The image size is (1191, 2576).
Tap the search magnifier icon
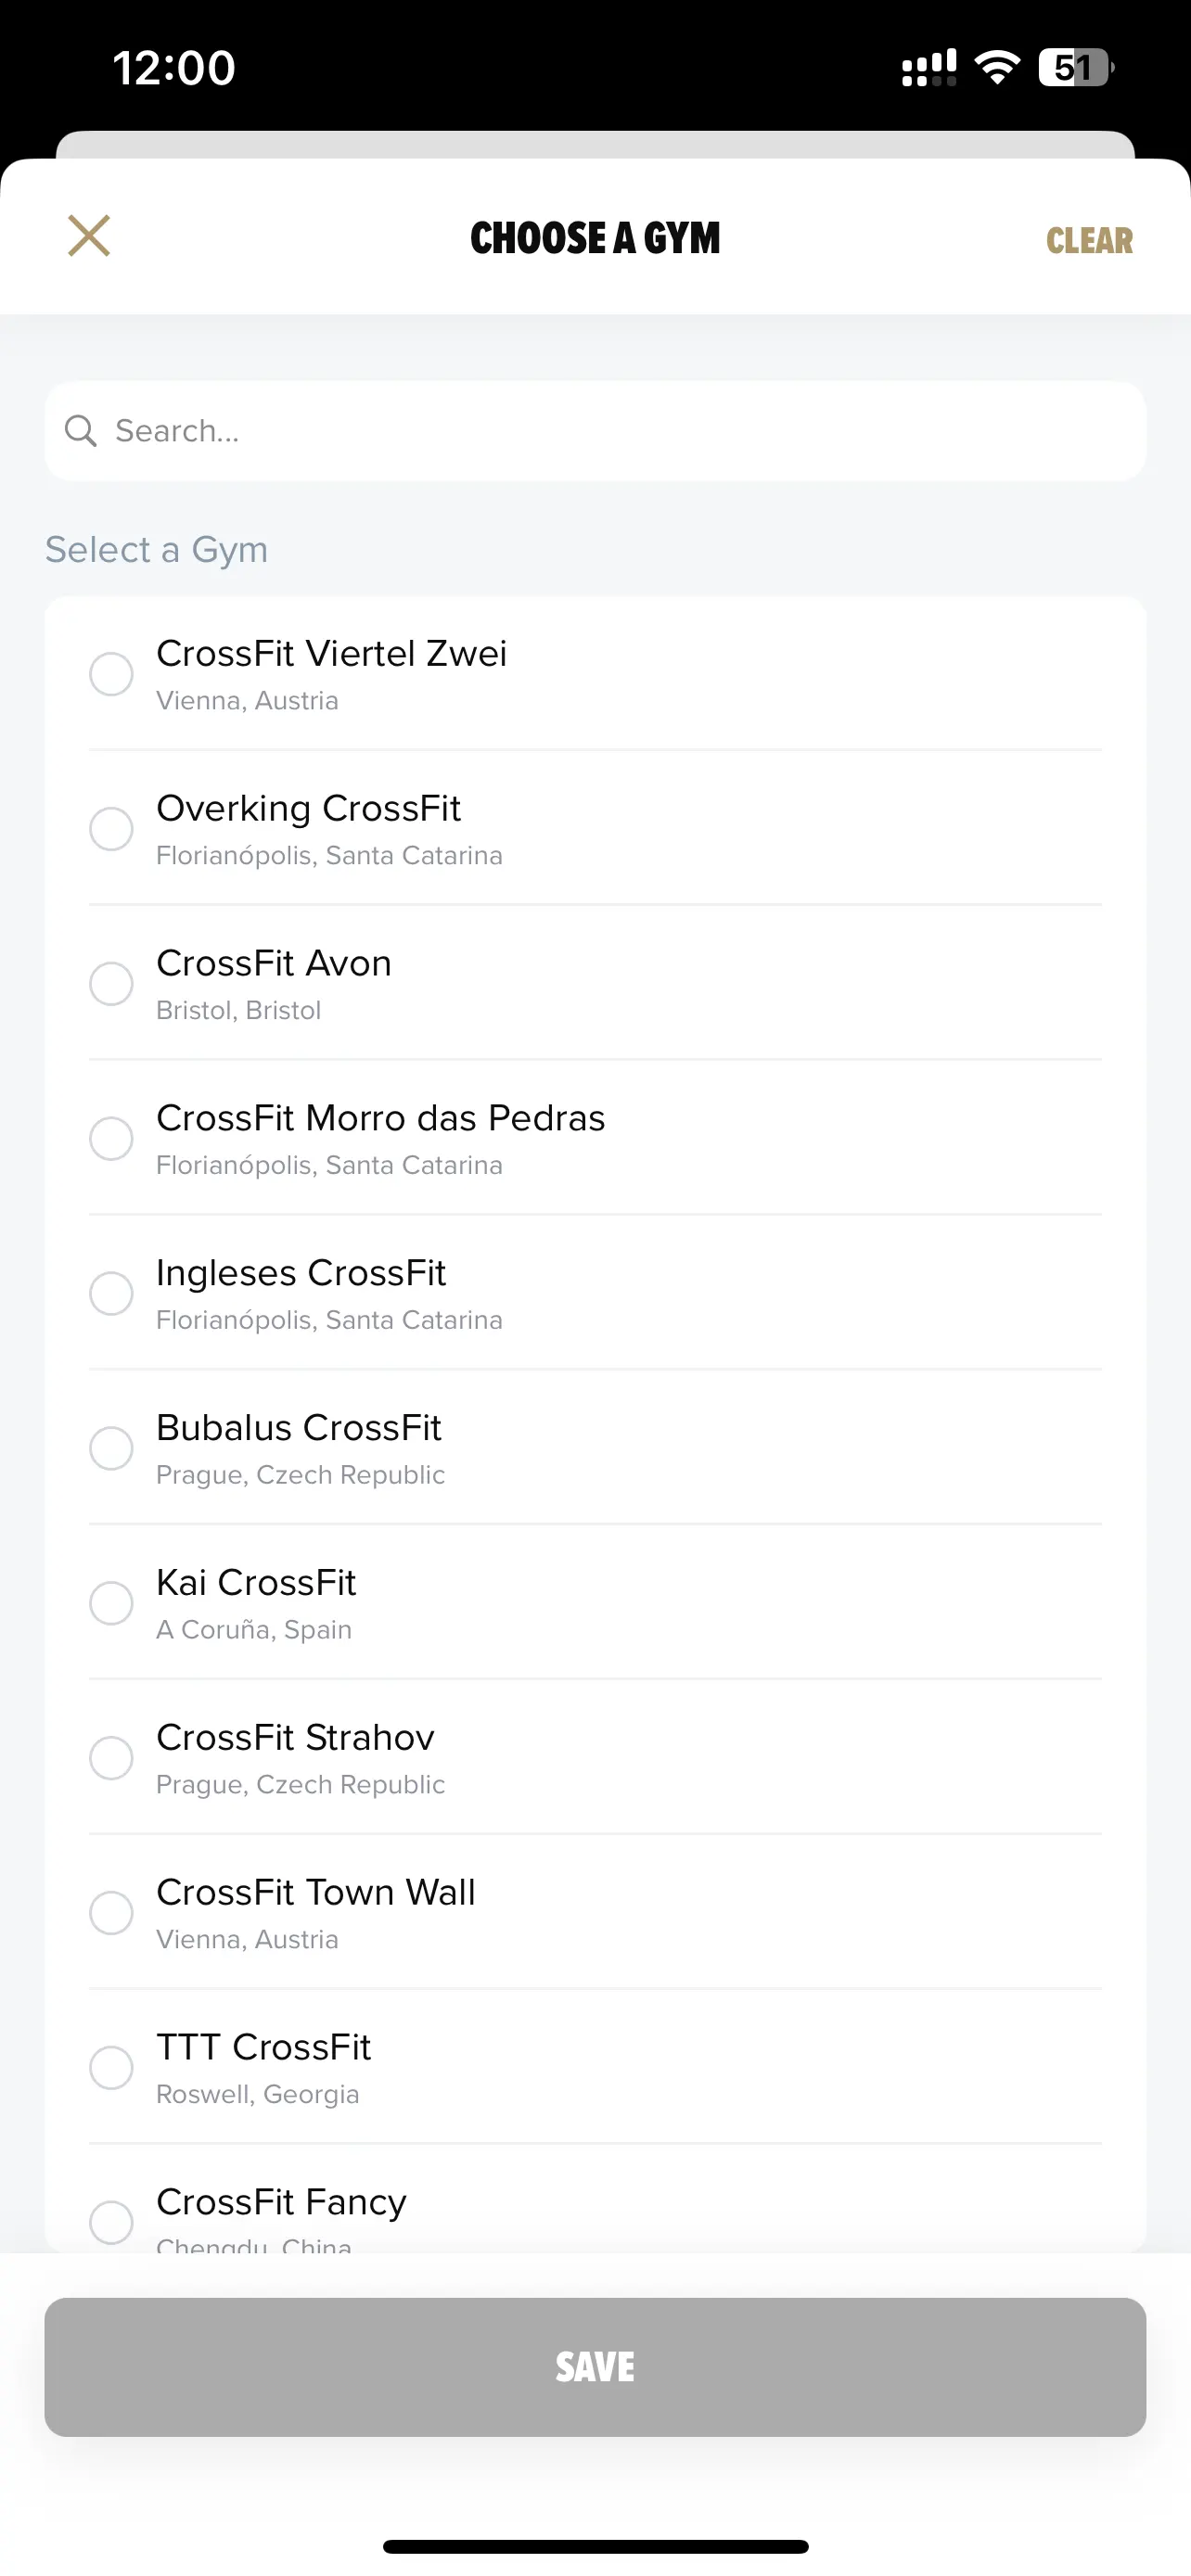(x=80, y=431)
